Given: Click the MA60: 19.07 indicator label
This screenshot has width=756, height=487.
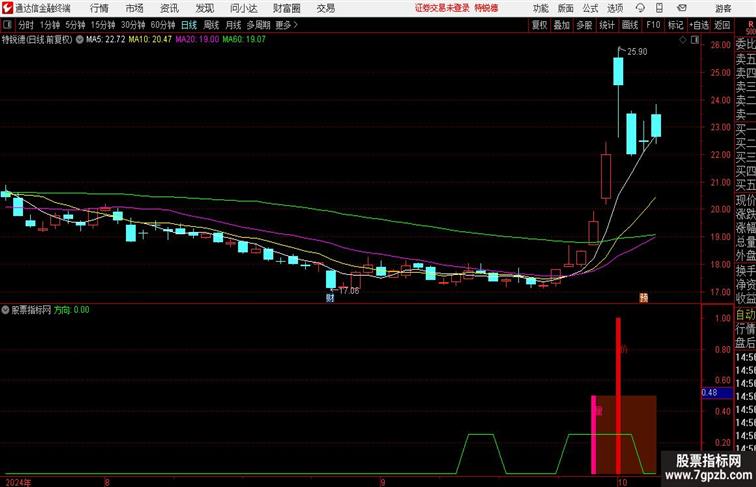Looking at the screenshot, I should coord(244,40).
